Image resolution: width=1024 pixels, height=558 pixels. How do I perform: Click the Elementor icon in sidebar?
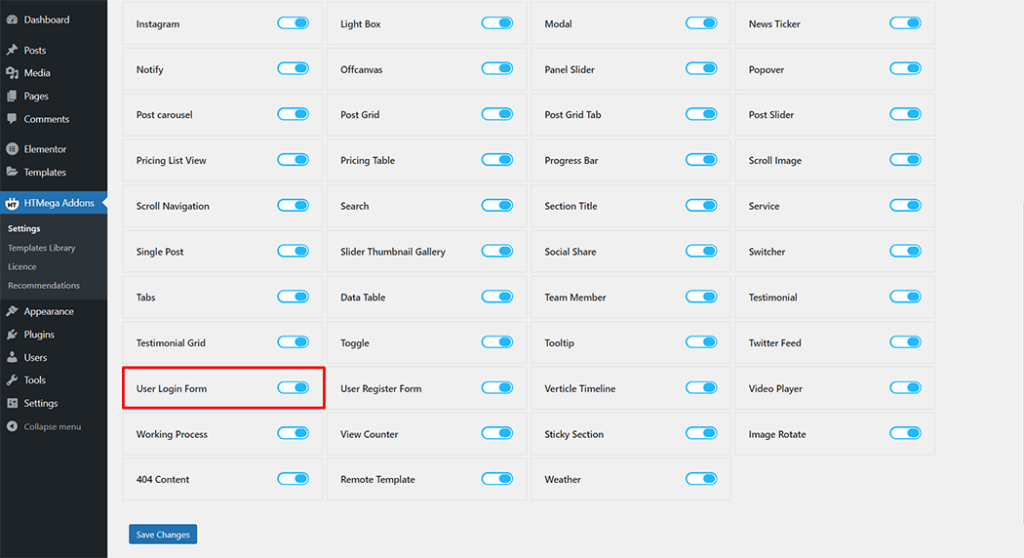[x=12, y=149]
